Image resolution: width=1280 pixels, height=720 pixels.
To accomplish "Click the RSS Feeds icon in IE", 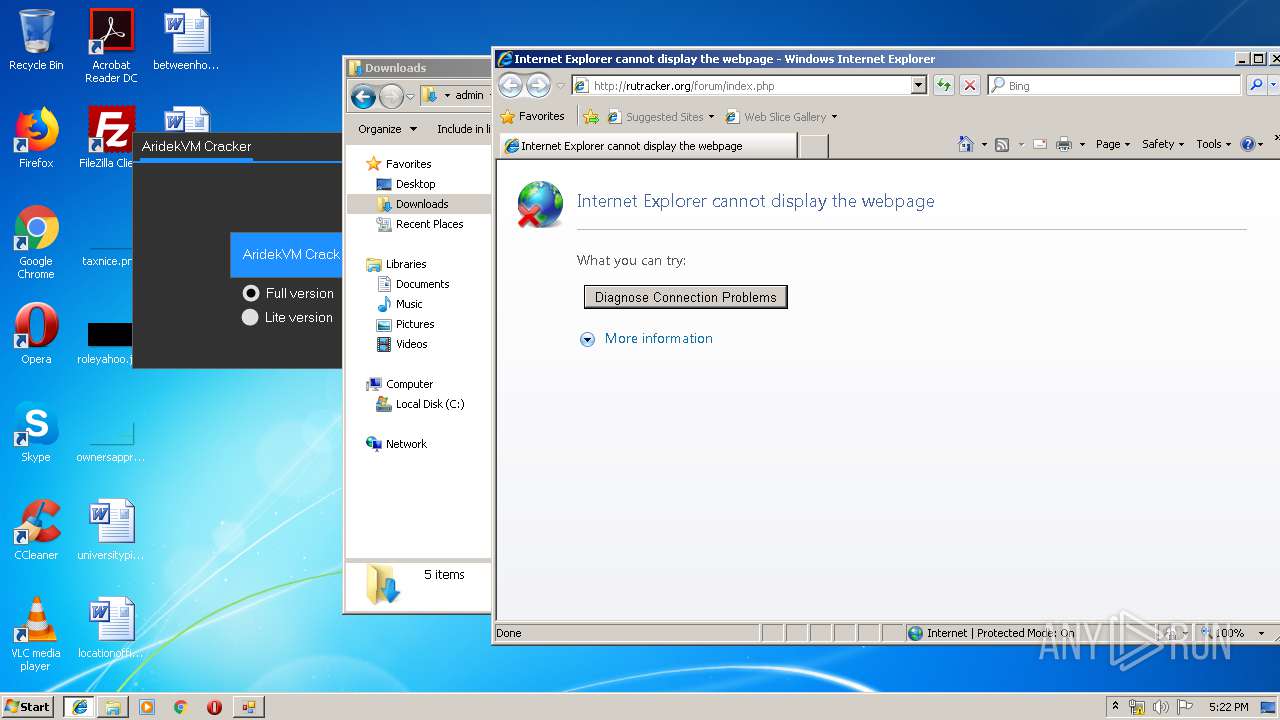I will click(x=1002, y=144).
